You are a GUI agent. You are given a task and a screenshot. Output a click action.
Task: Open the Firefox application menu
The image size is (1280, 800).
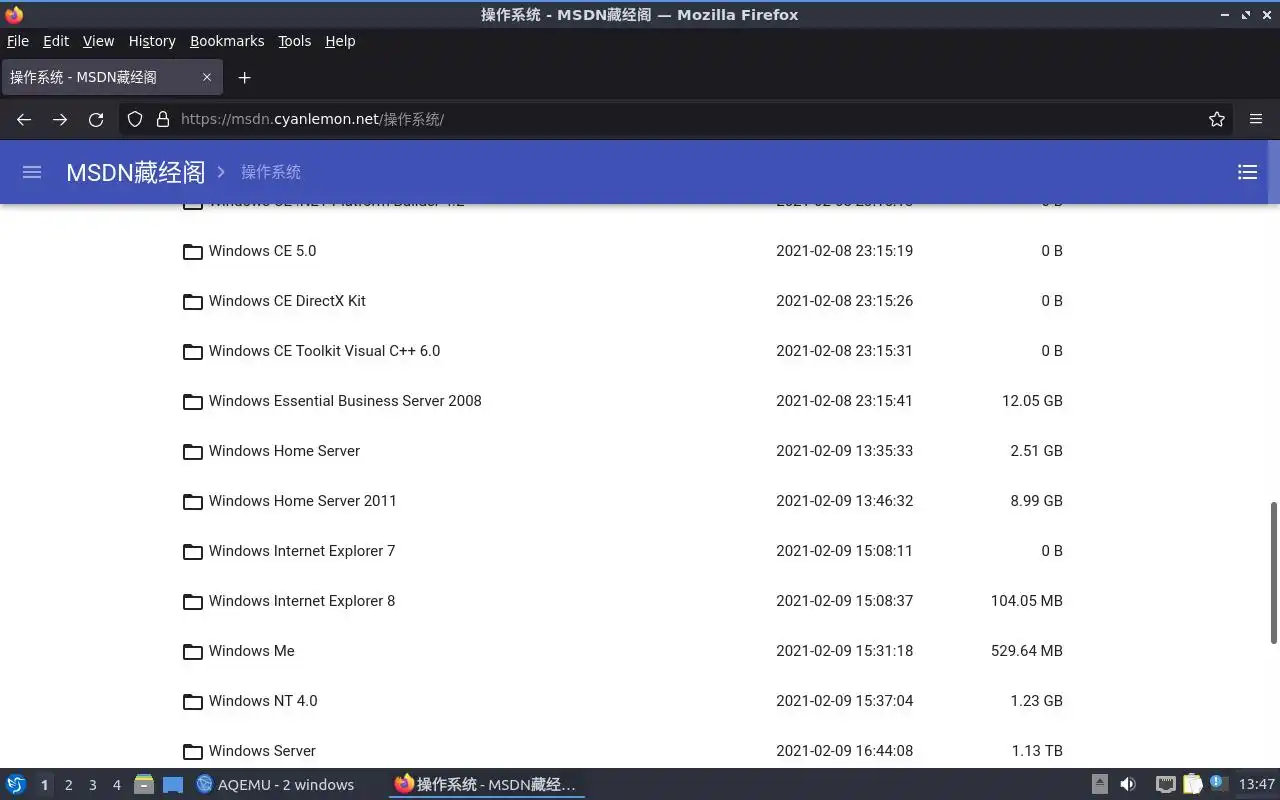pos(1256,119)
